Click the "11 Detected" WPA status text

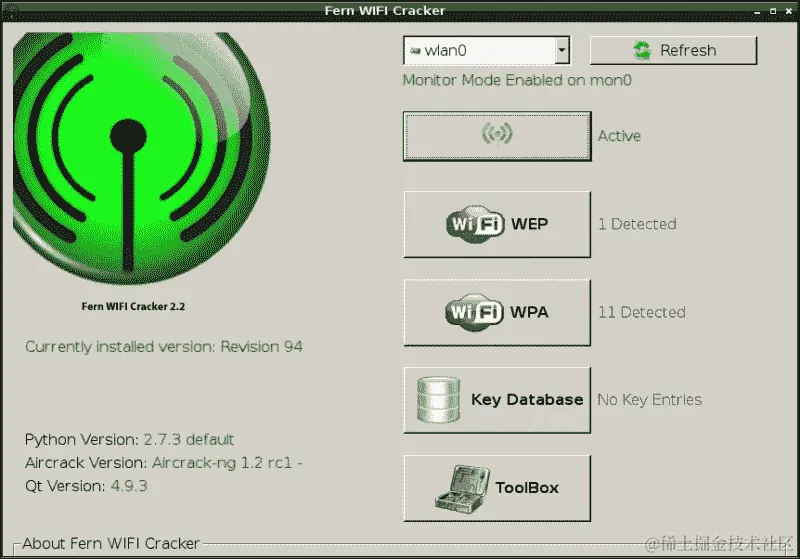click(642, 312)
